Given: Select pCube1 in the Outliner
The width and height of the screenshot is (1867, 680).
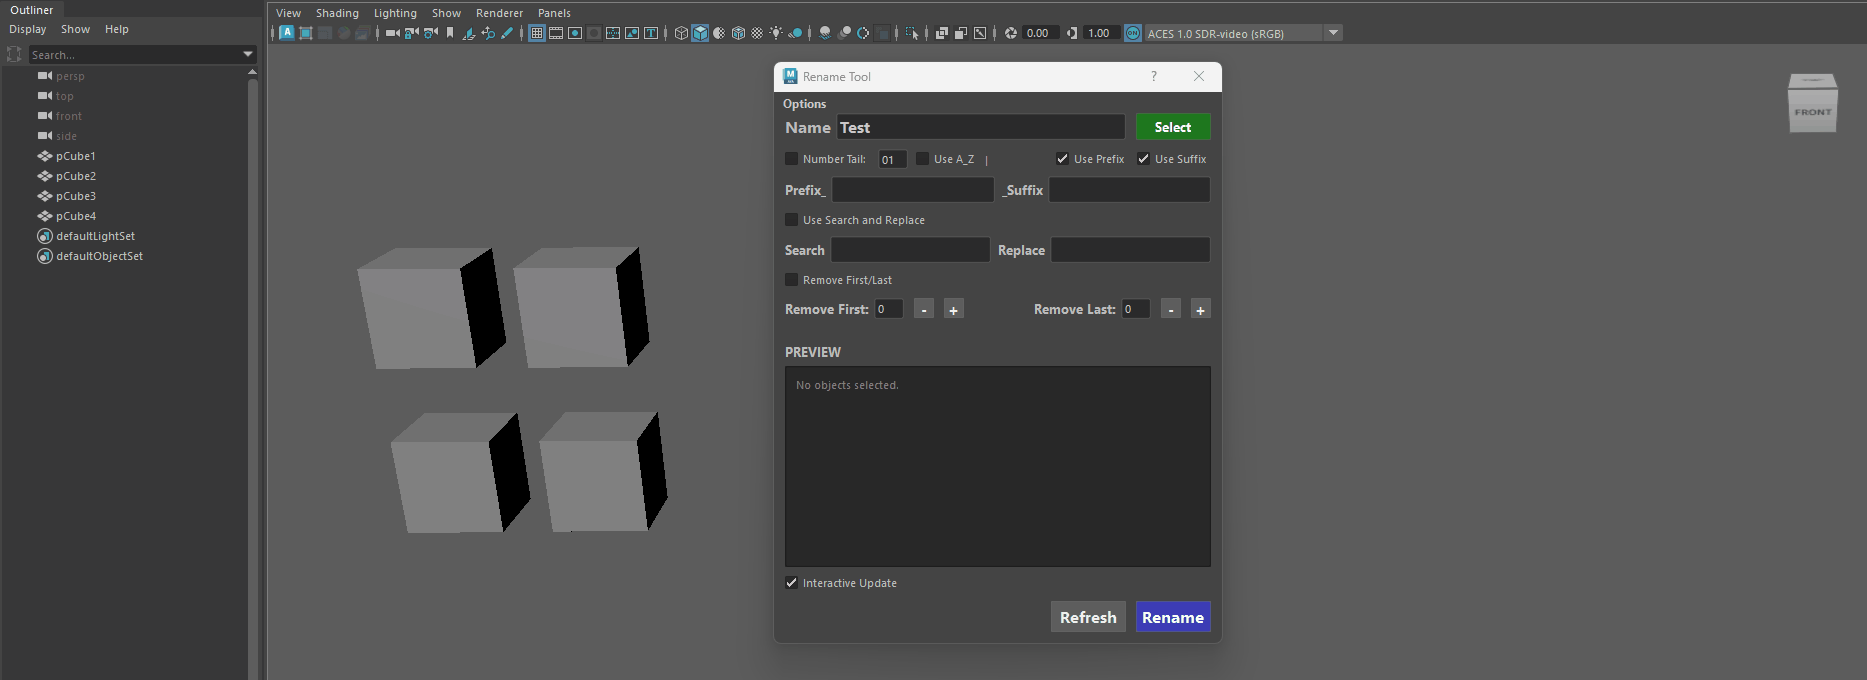Looking at the screenshot, I should point(76,156).
